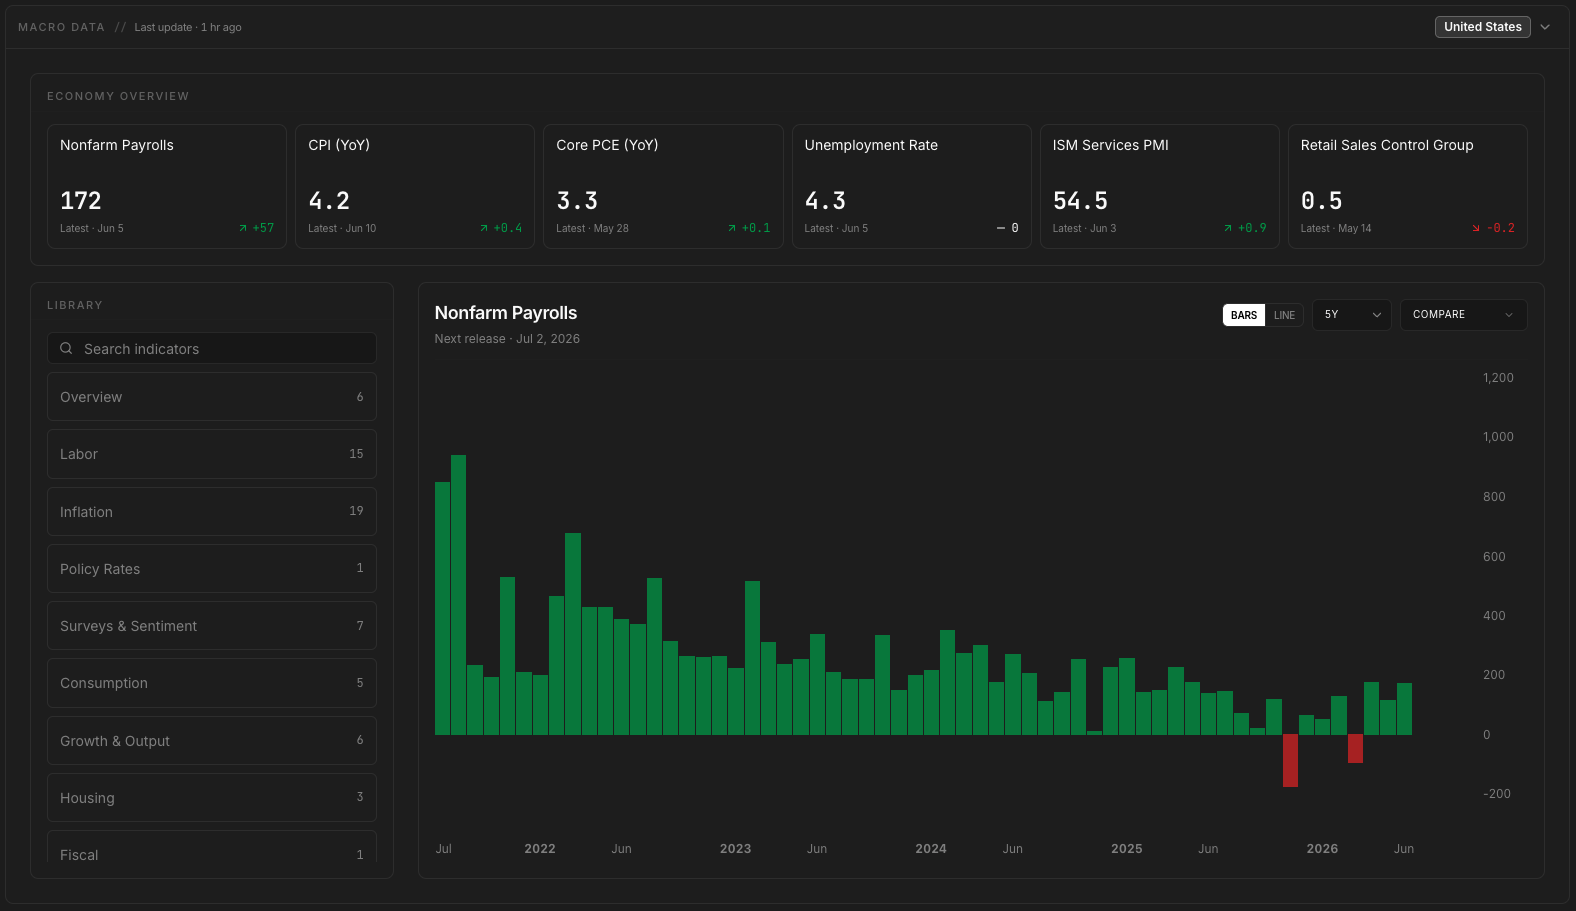The image size is (1576, 911).
Task: Click the ECONOMY OVERVIEW section heading
Action: 118,96
